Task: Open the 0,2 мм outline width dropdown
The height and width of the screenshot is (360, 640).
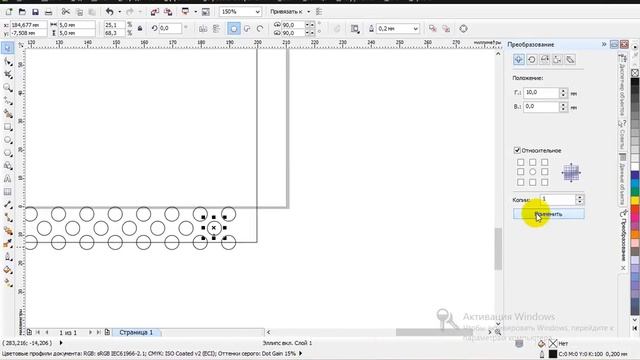Action: pos(416,29)
